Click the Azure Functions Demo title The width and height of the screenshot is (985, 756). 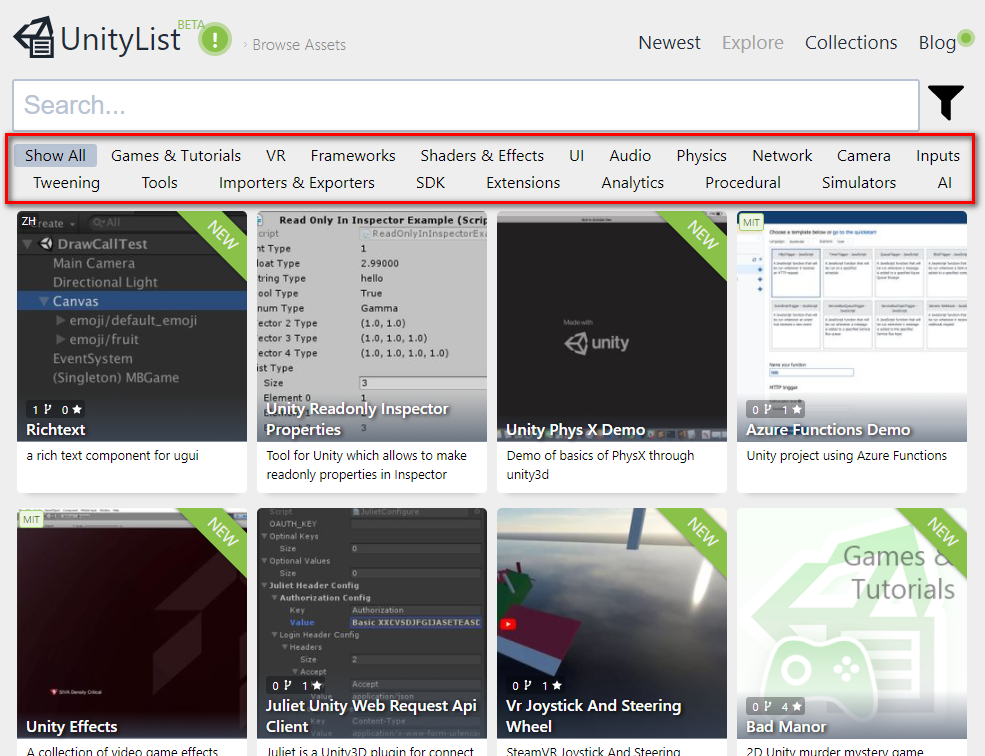(828, 430)
